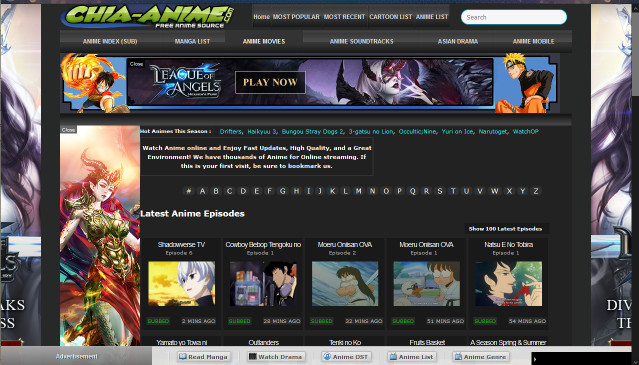The height and width of the screenshot is (365, 639).
Task: Go to the ANIME MOVIES tab
Action: (x=264, y=42)
